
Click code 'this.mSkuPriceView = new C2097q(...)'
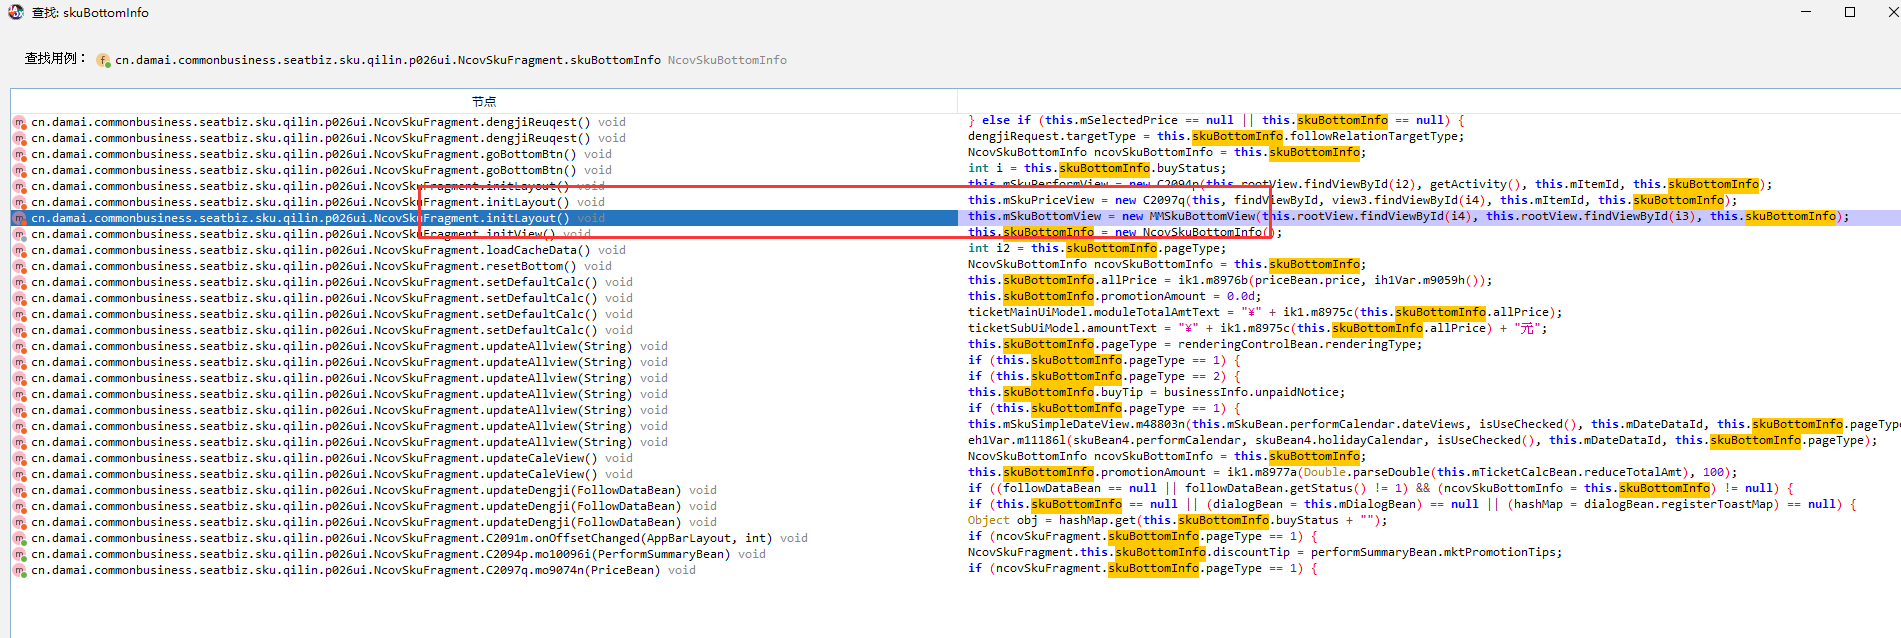click(x=1352, y=200)
